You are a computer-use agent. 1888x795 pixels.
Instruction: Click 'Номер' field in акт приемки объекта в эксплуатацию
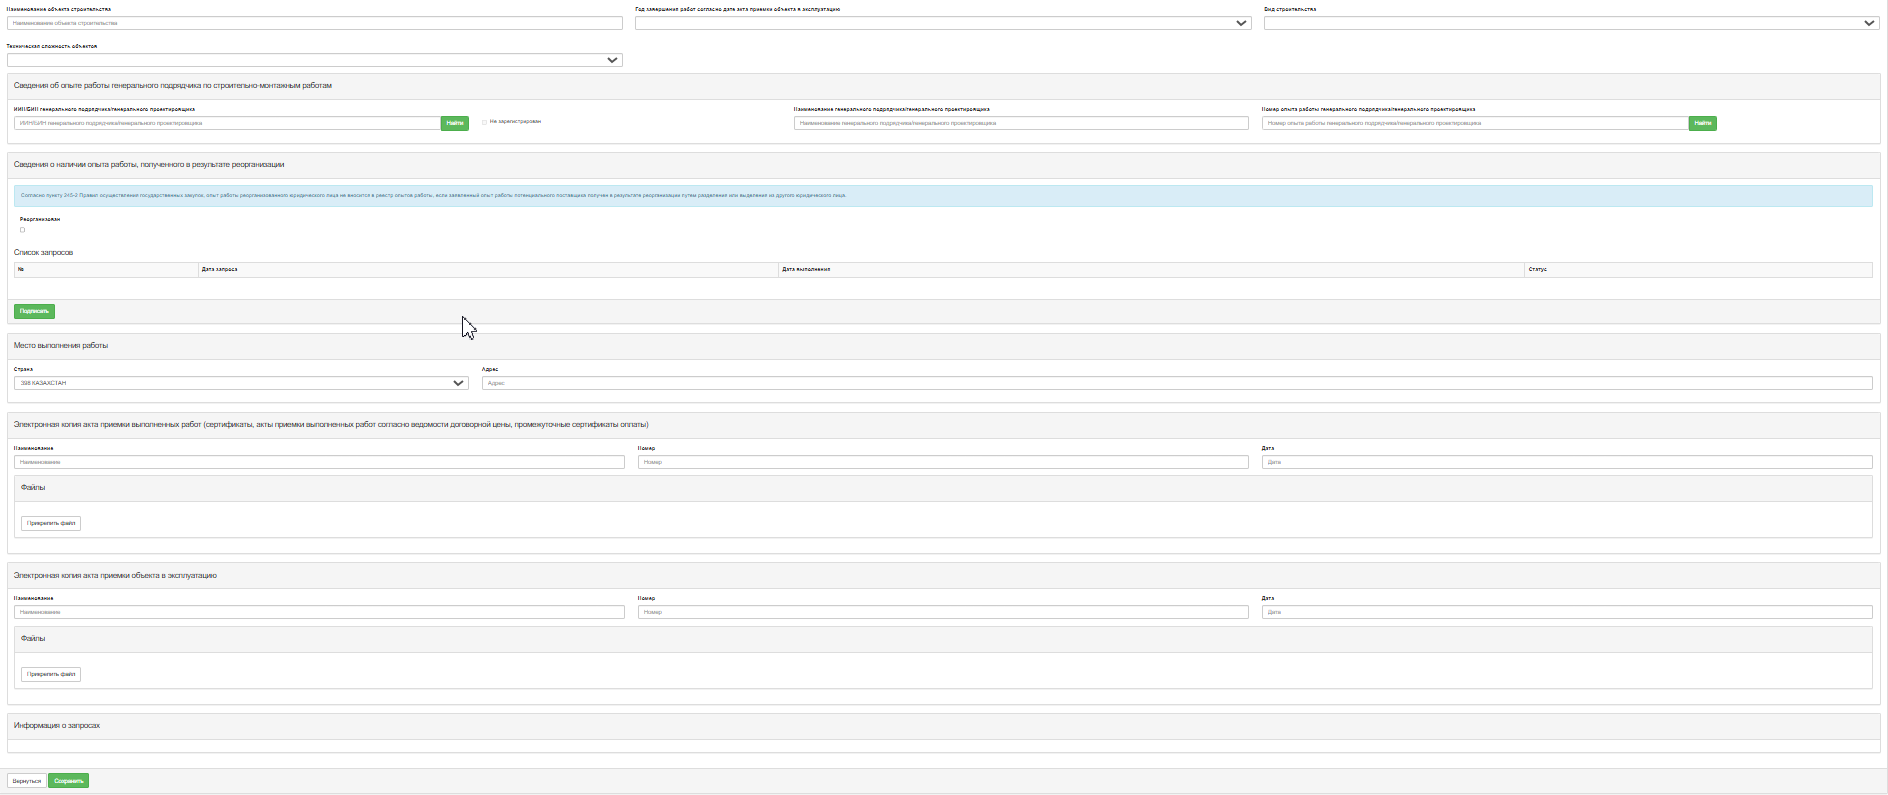click(x=943, y=612)
